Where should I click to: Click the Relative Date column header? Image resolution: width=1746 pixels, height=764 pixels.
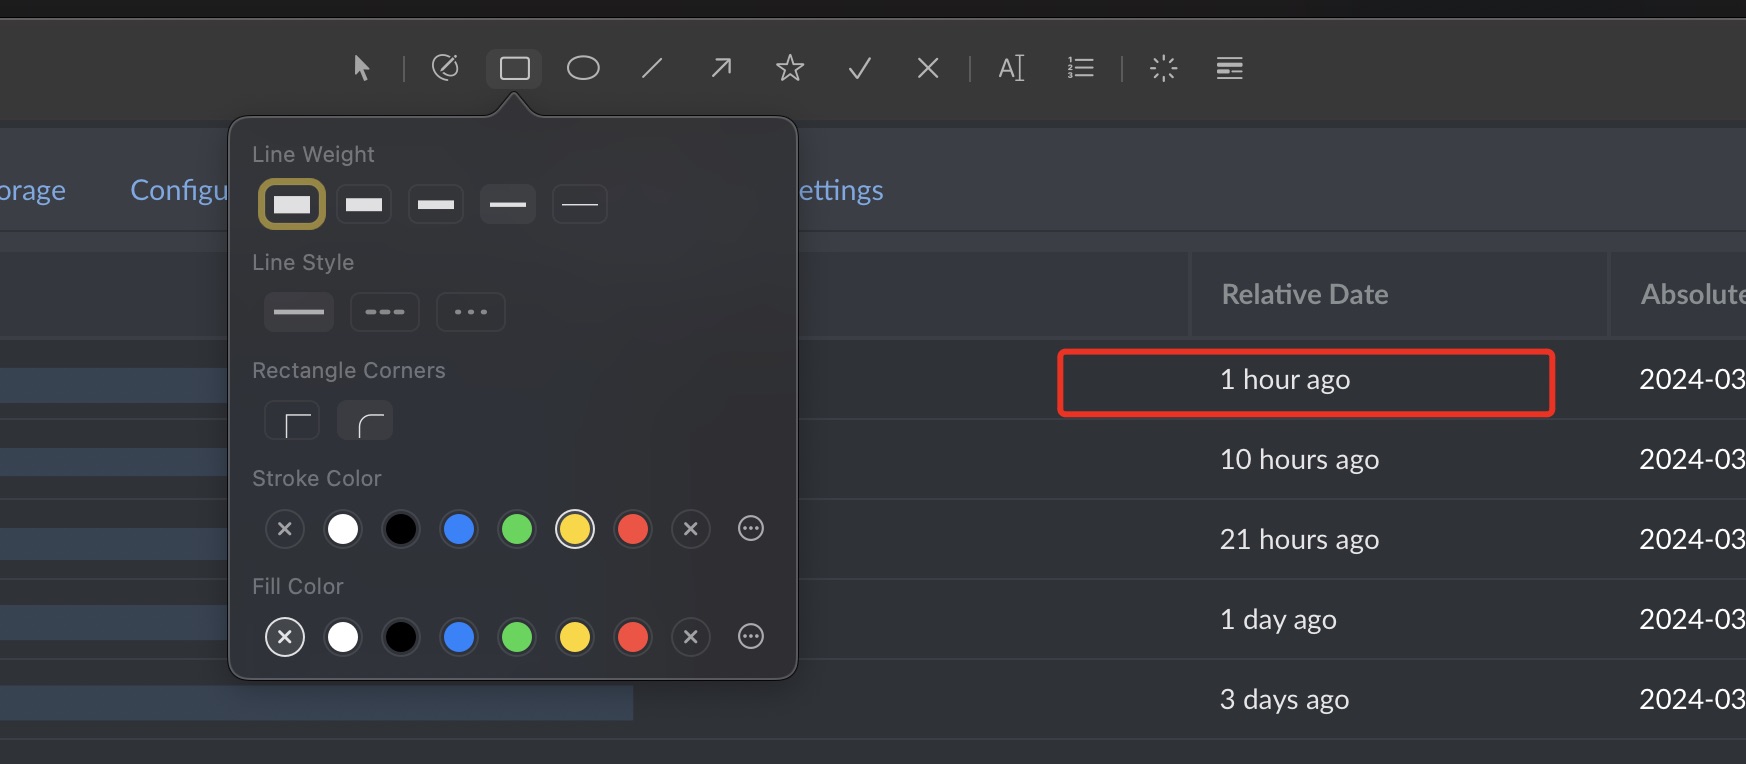tap(1305, 294)
